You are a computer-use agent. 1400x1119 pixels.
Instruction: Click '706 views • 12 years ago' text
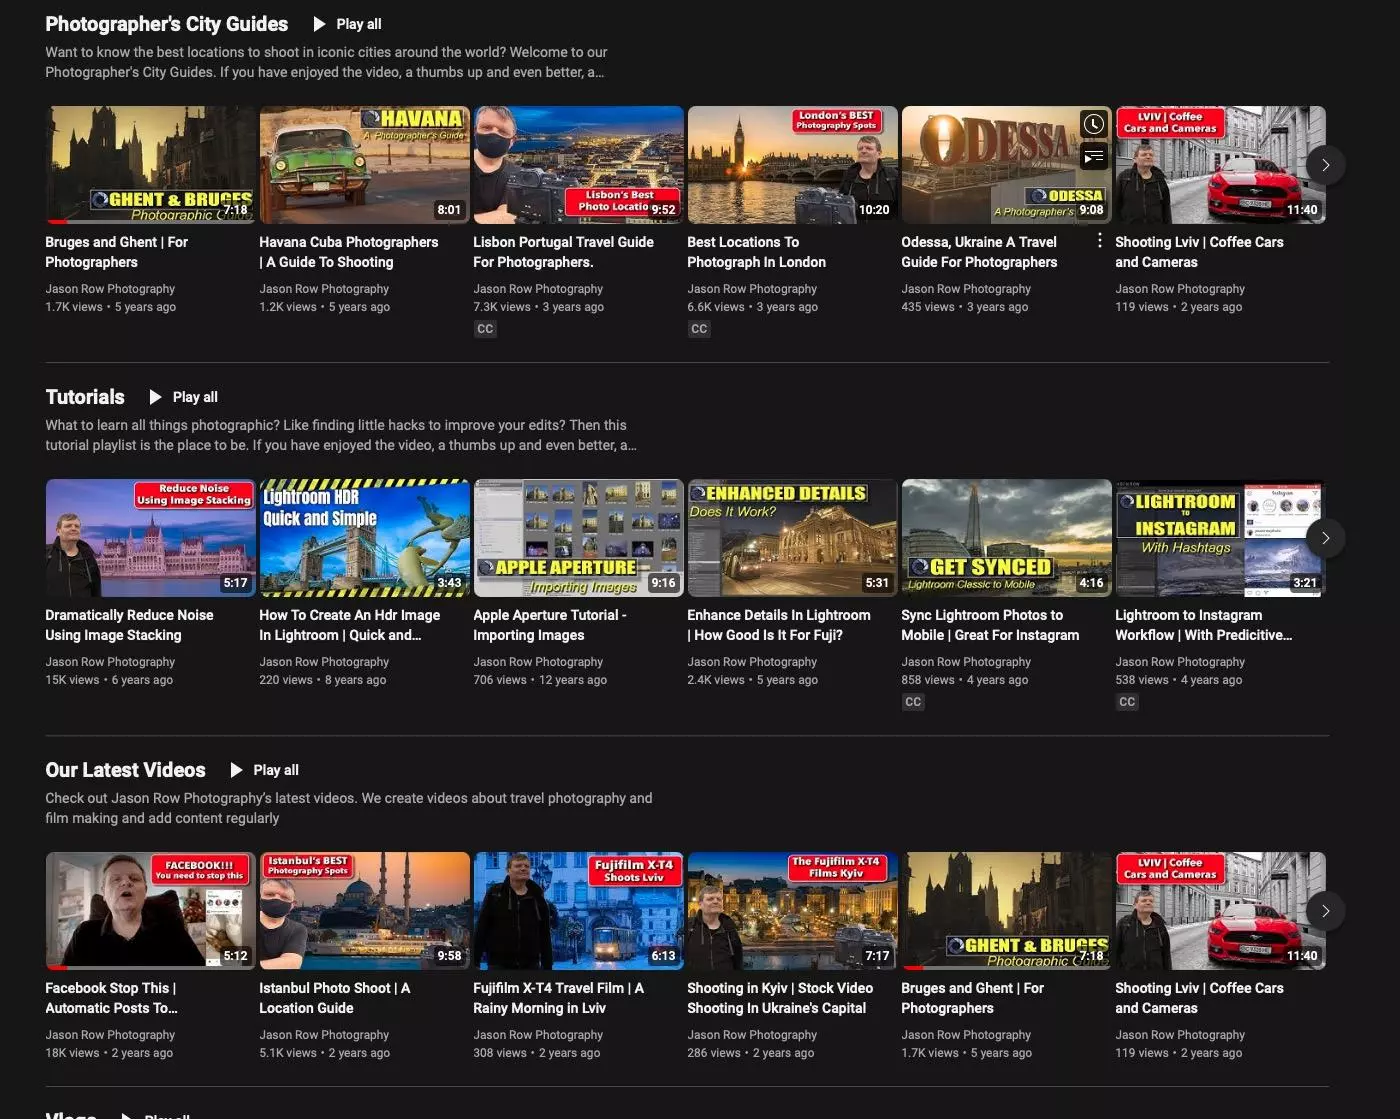[x=540, y=680]
